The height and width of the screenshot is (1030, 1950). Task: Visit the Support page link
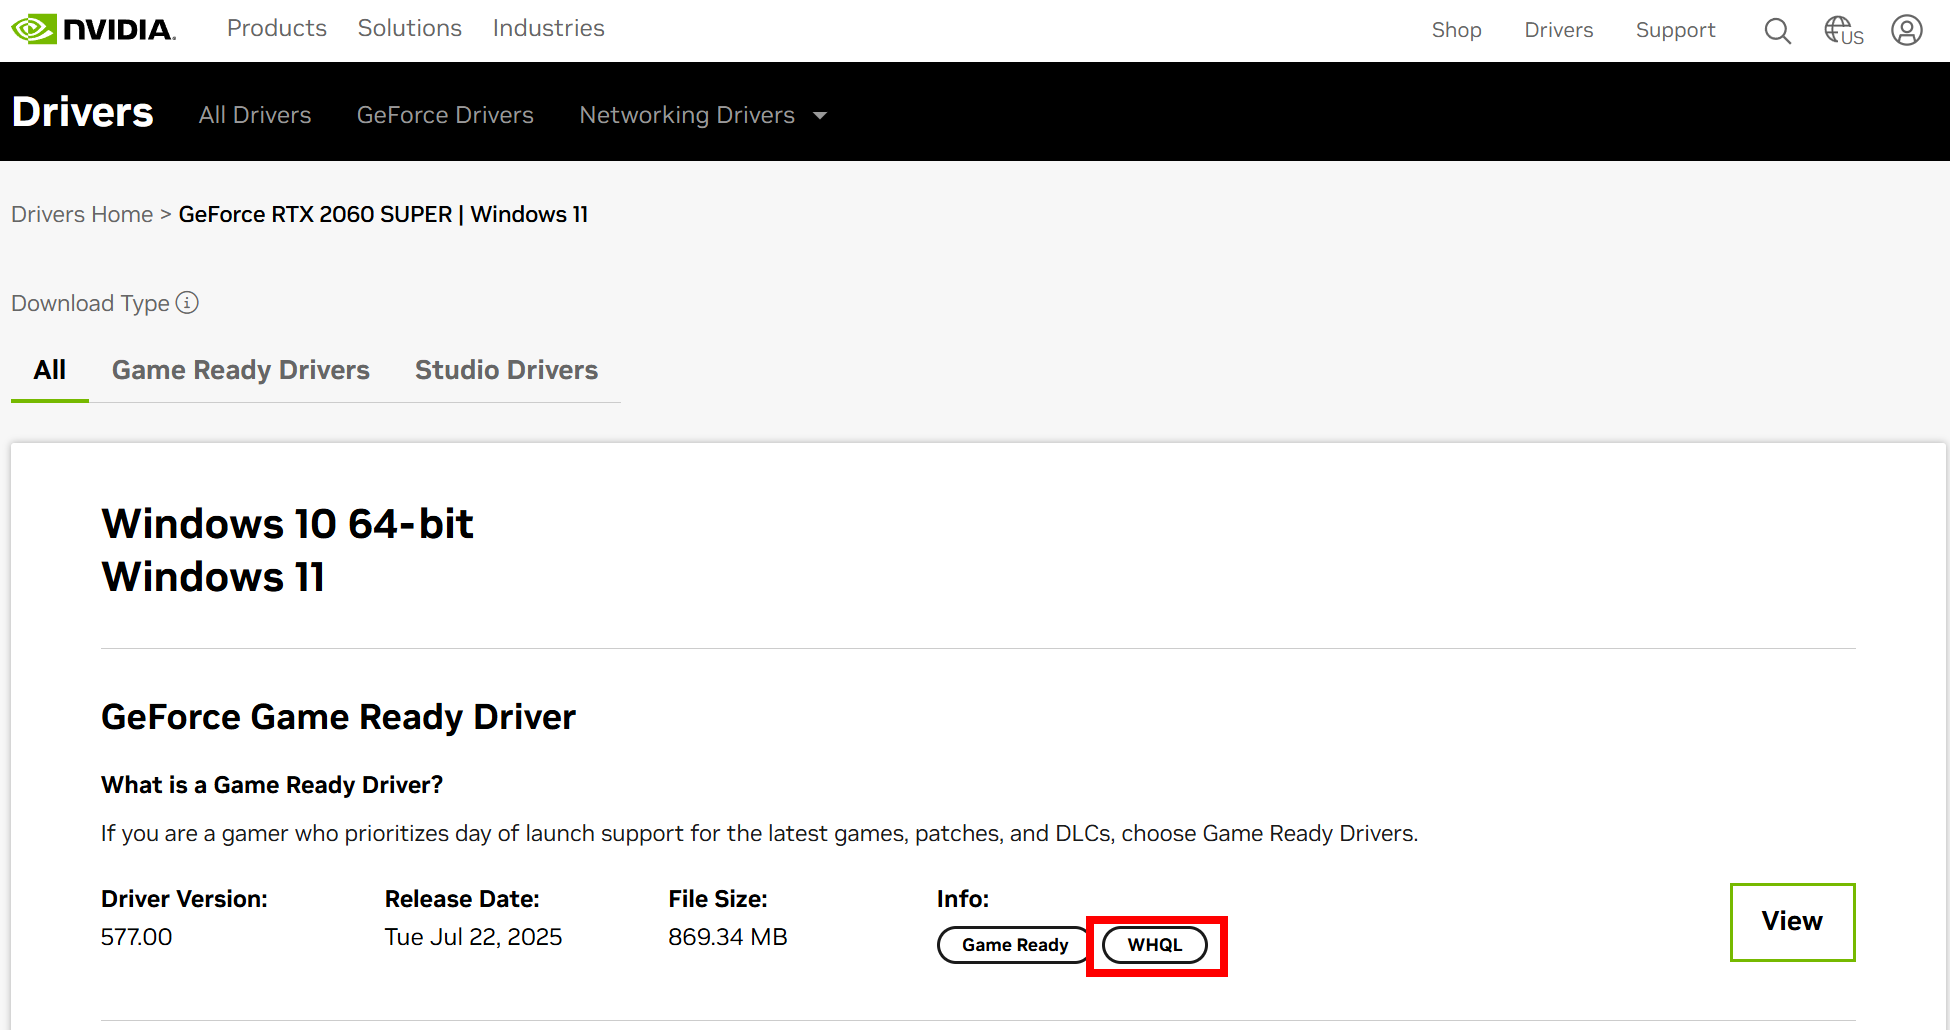click(1675, 31)
